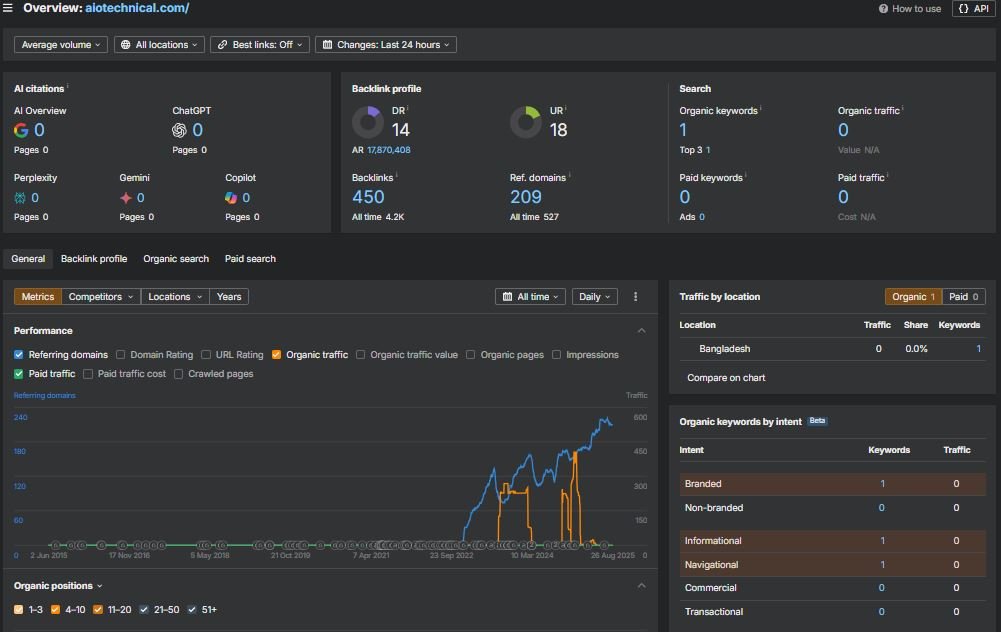Screen dimensions: 1001x632
Task: Open the aiotechnical.com/ link
Action: (x=137, y=8)
